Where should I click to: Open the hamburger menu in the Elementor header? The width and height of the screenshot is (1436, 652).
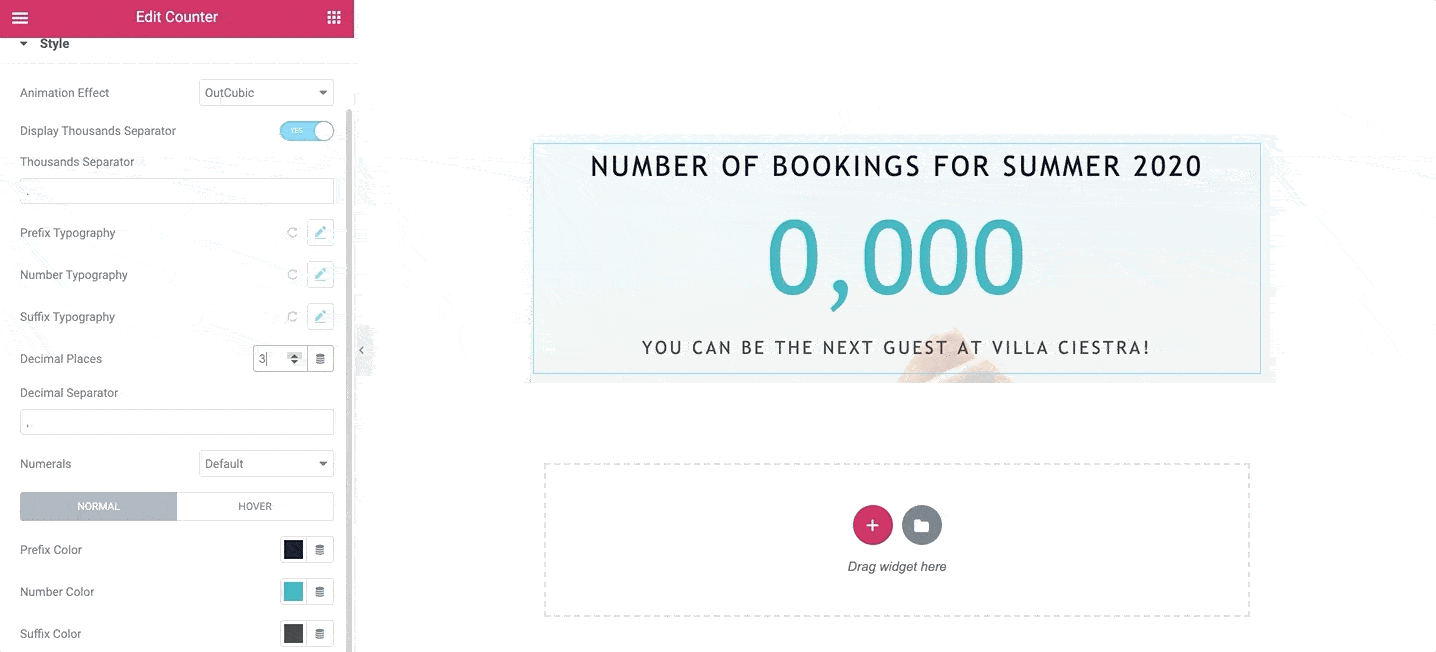click(20, 17)
